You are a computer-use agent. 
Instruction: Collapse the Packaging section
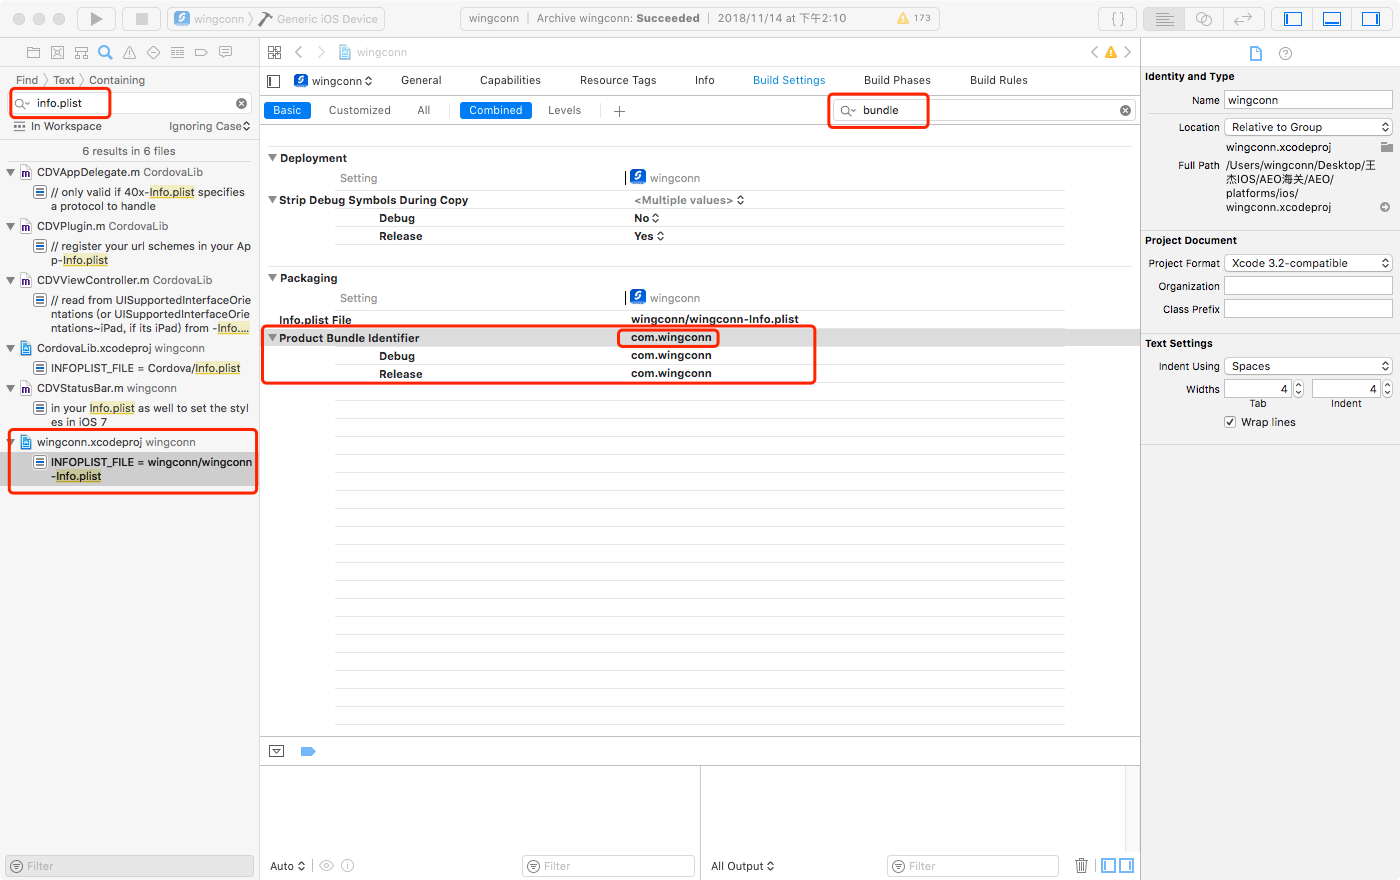point(272,278)
